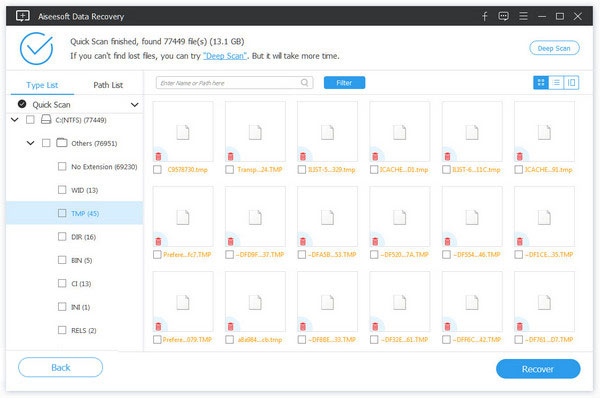Screen dimensions: 600x398
Task: Click file icon of C9578730.tmp
Action: click(183, 132)
